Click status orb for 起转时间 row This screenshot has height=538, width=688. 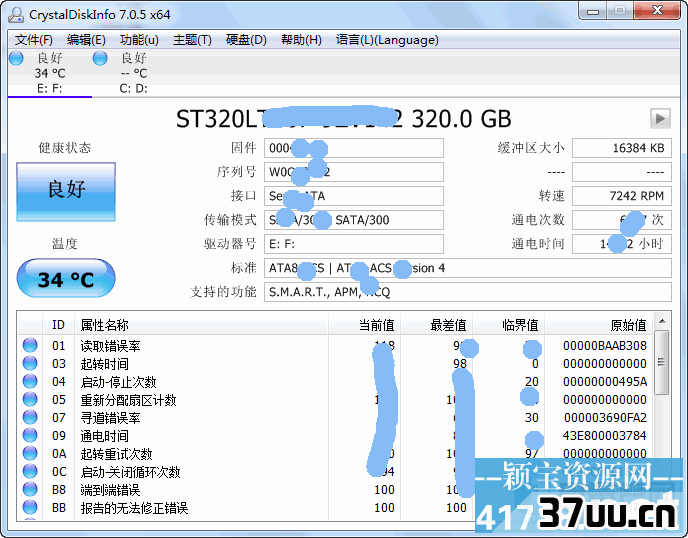[x=30, y=363]
